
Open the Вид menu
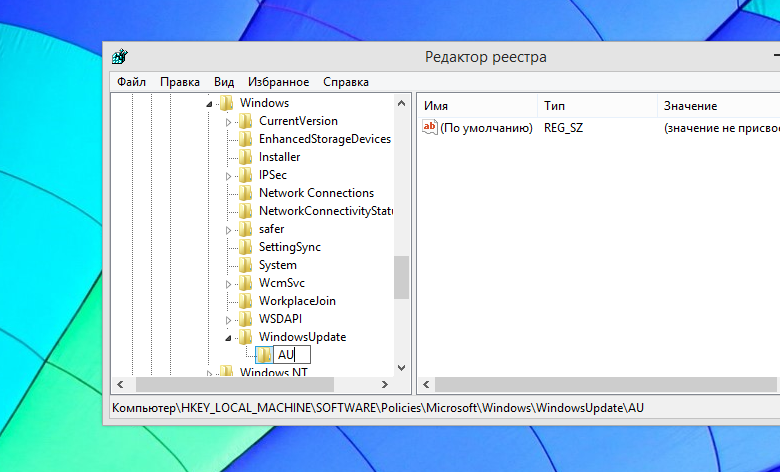224,82
